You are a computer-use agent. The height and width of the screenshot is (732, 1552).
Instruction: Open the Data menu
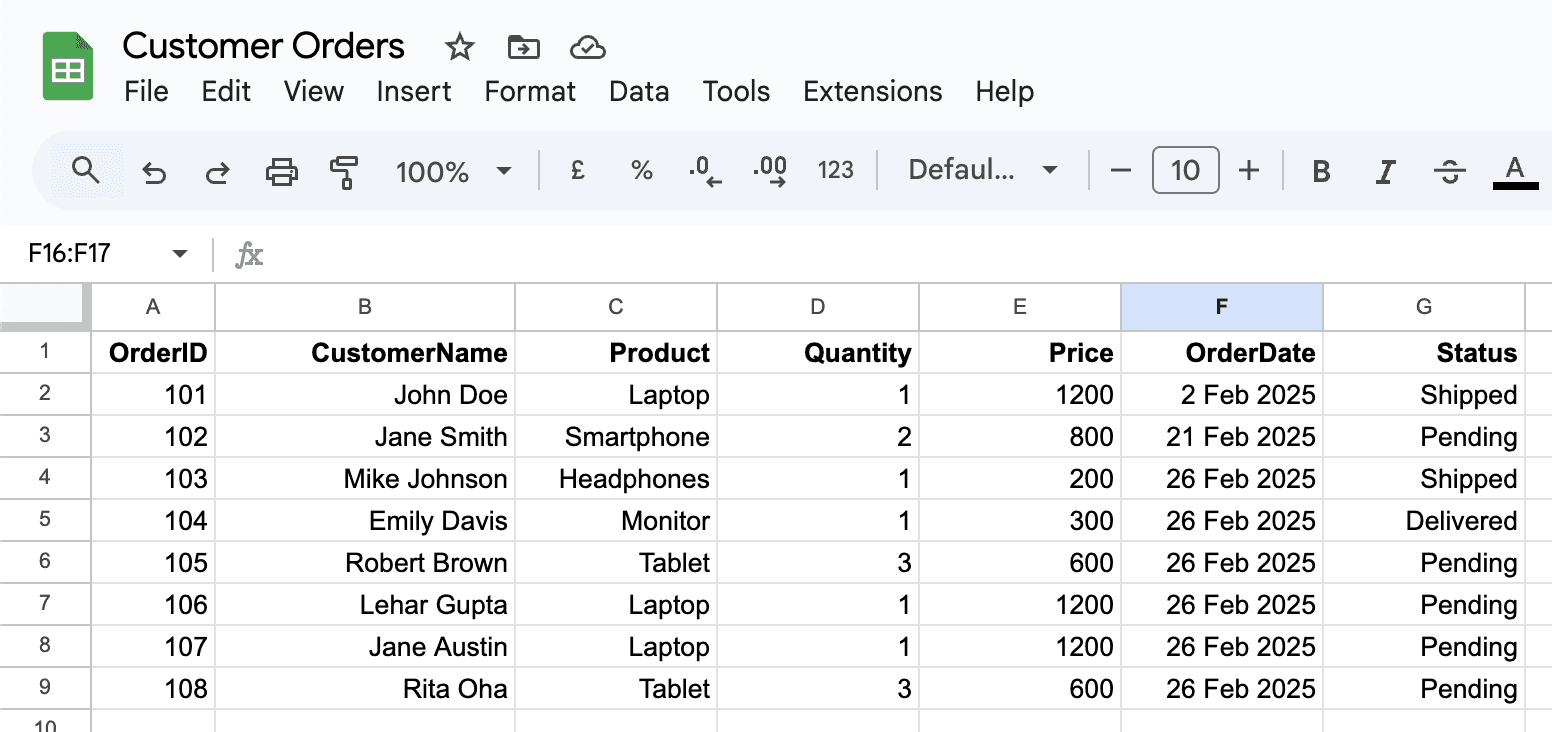click(639, 92)
